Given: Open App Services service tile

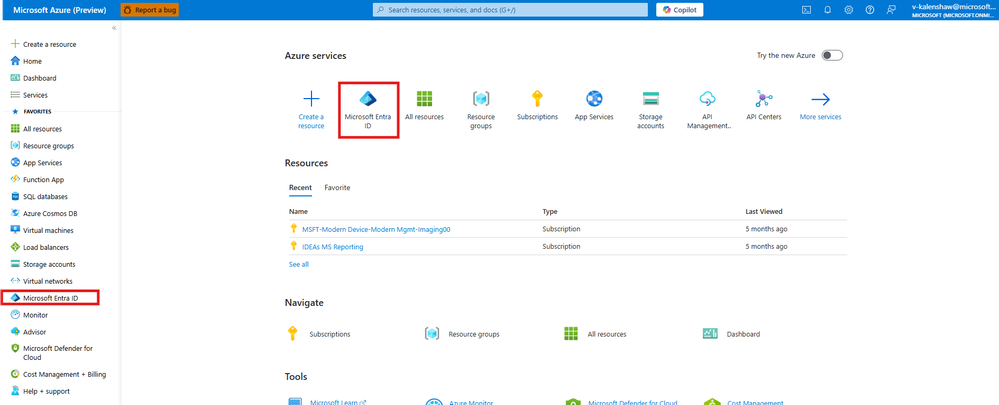Looking at the screenshot, I should point(594,106).
